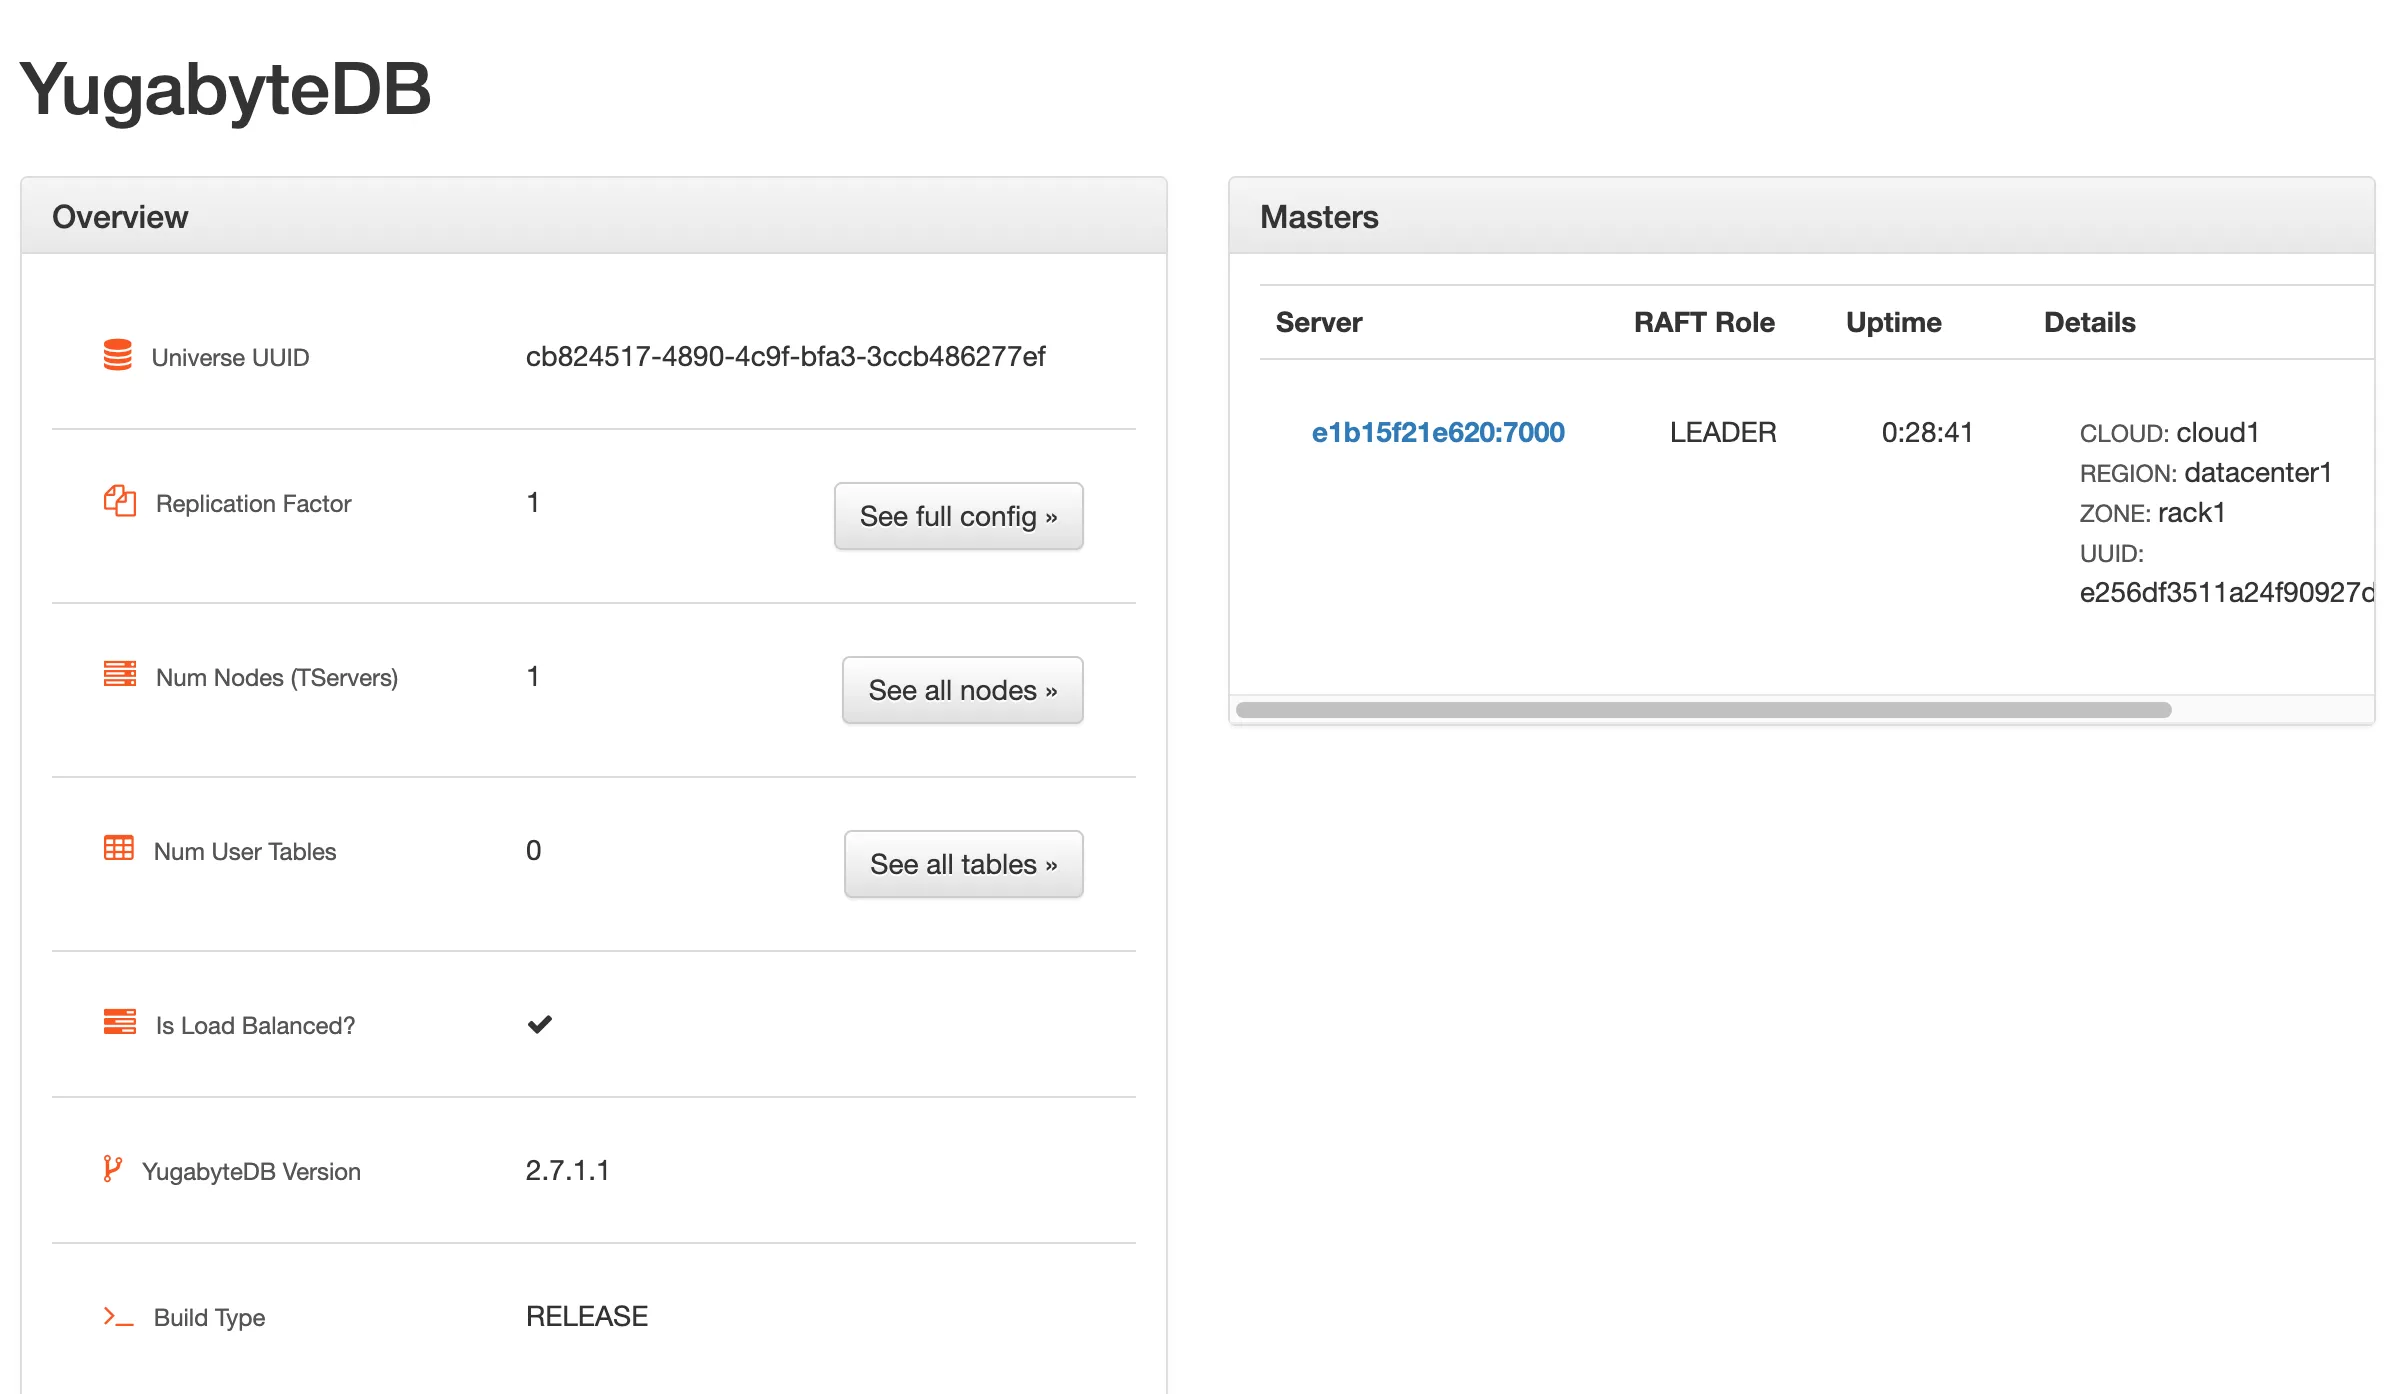
Task: Click the Uptime column header
Action: click(1892, 322)
